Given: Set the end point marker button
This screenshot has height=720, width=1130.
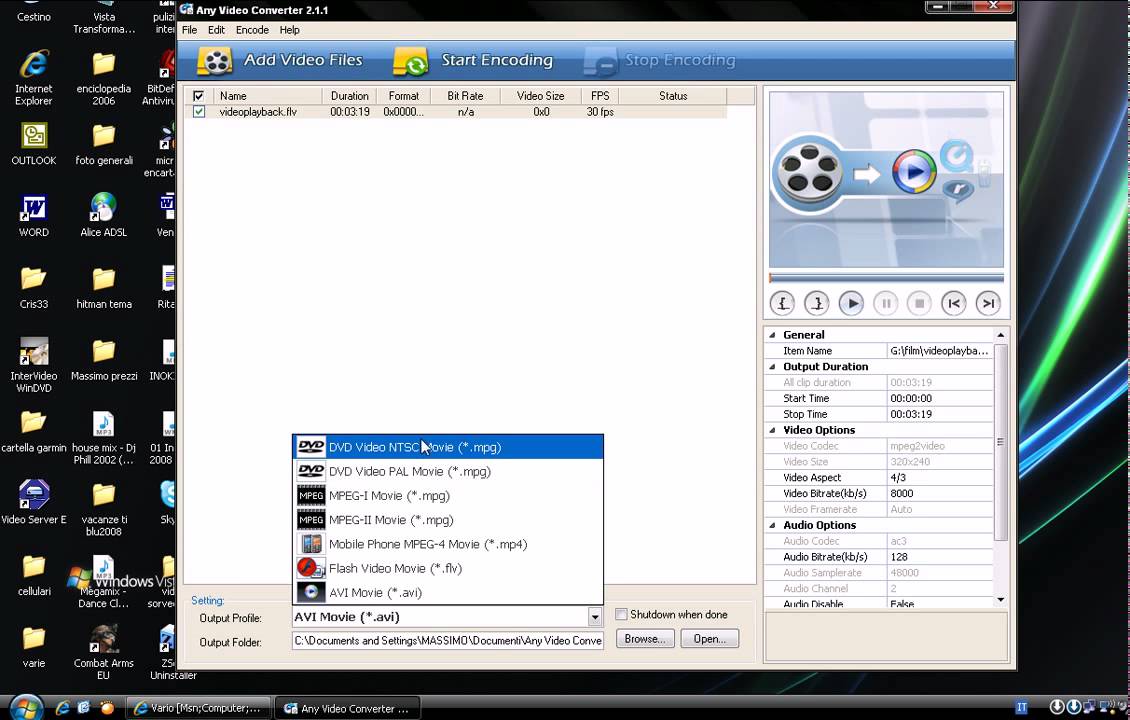Looking at the screenshot, I should click(x=817, y=303).
